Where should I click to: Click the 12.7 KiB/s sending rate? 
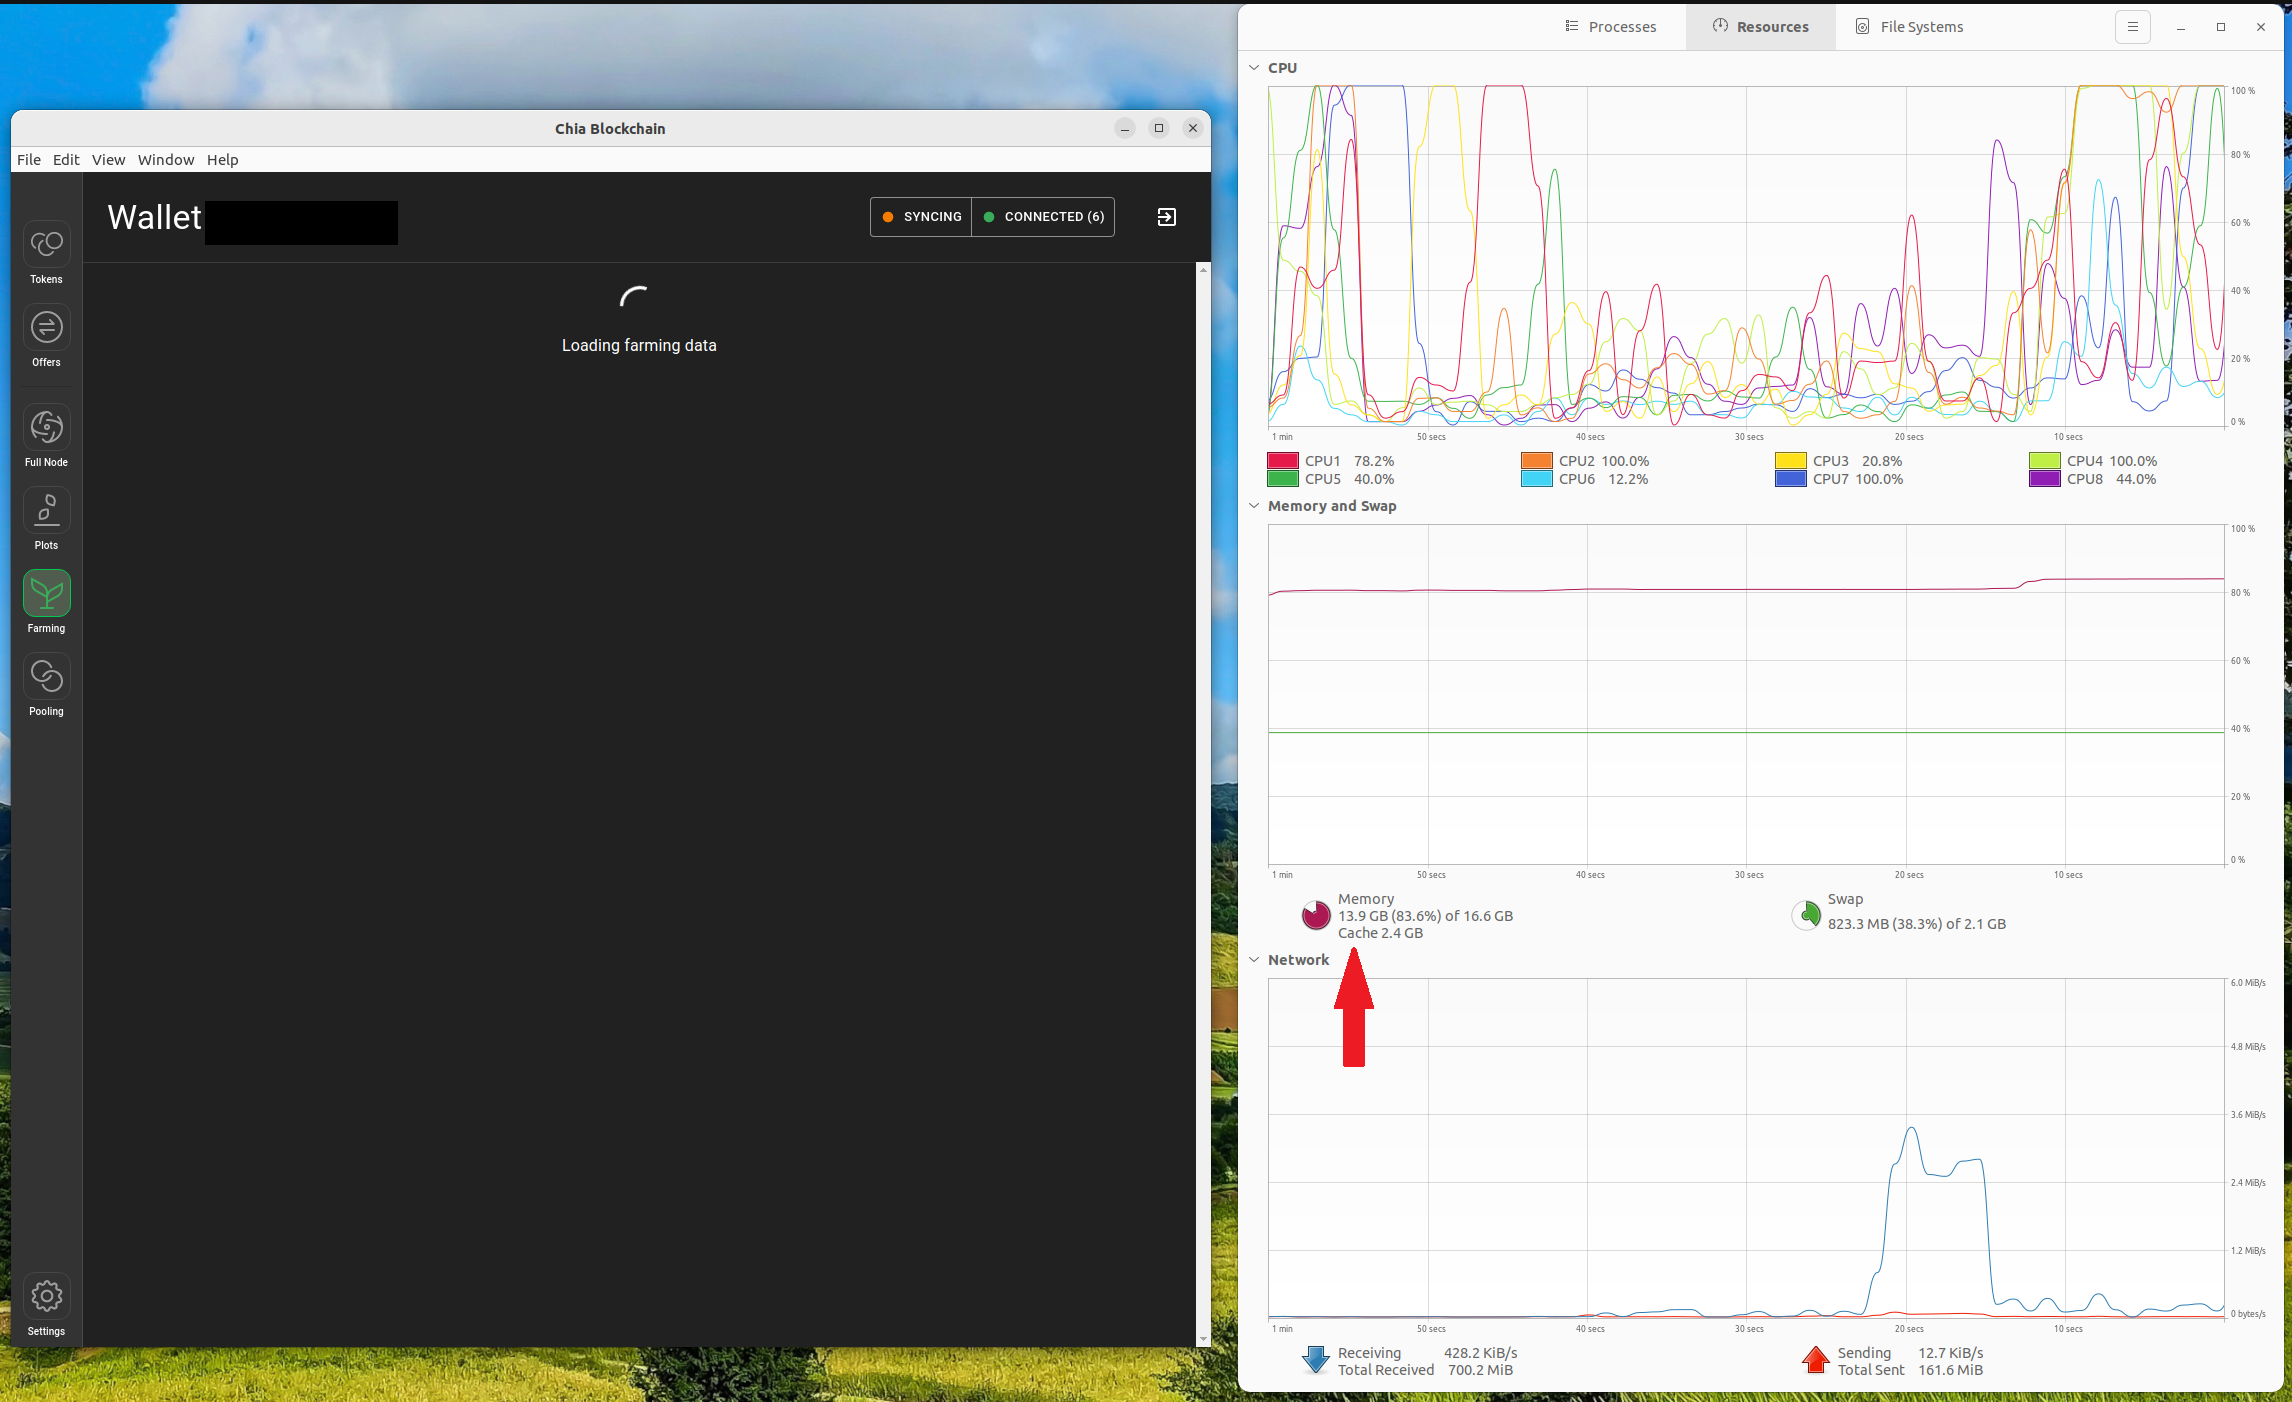pyautogui.click(x=1950, y=1353)
